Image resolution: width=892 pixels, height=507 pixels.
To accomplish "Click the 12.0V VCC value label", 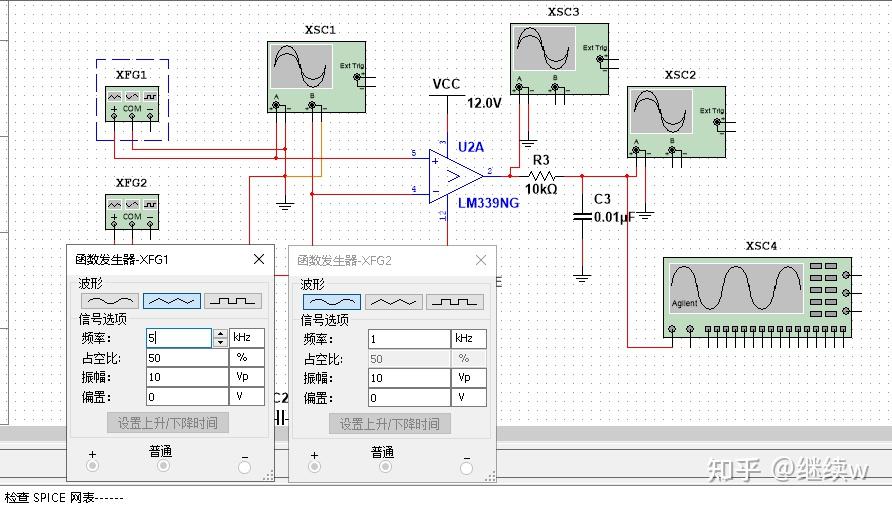I will (x=484, y=103).
